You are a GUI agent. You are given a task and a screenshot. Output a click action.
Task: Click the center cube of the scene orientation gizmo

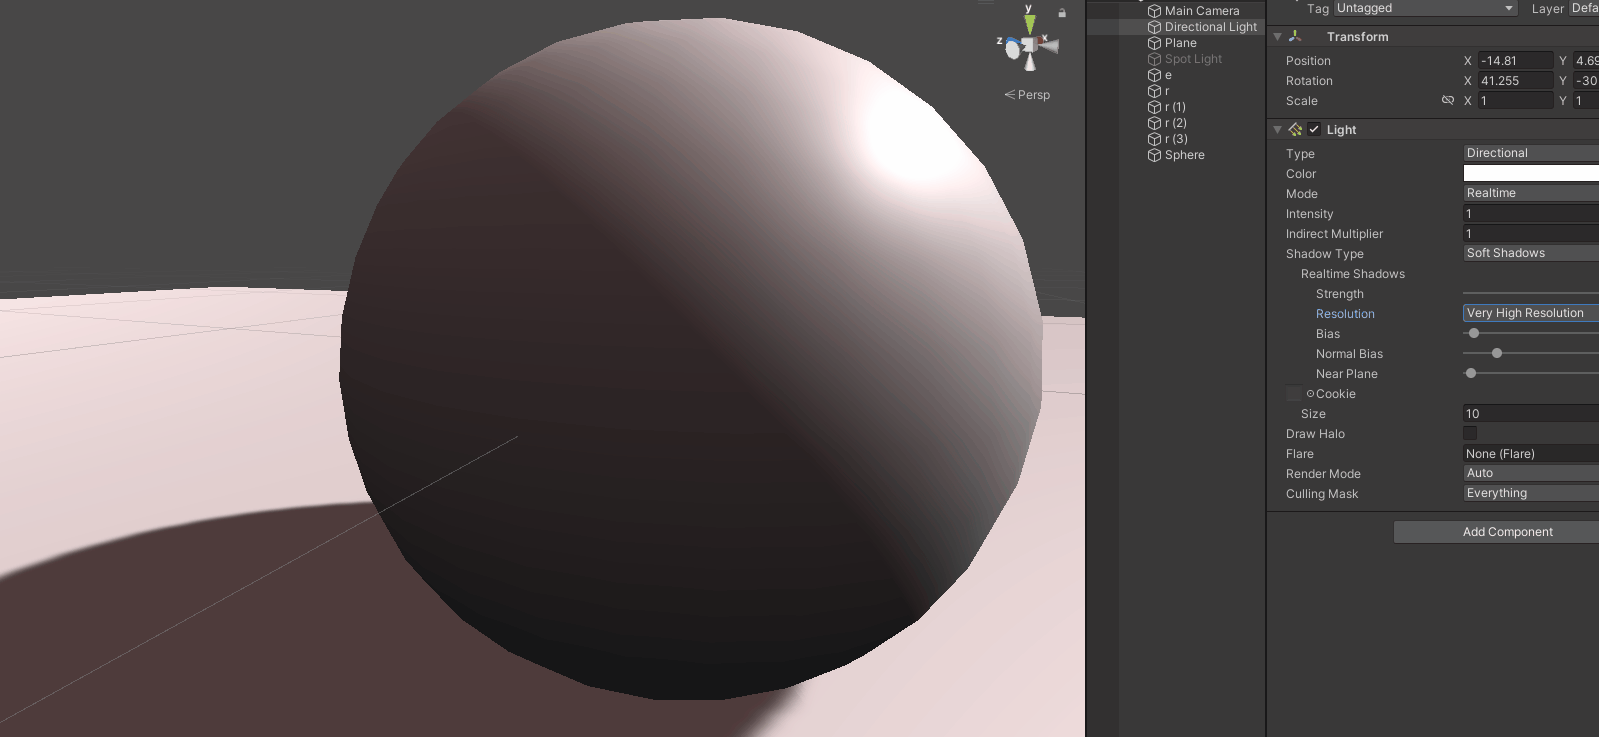(1029, 45)
